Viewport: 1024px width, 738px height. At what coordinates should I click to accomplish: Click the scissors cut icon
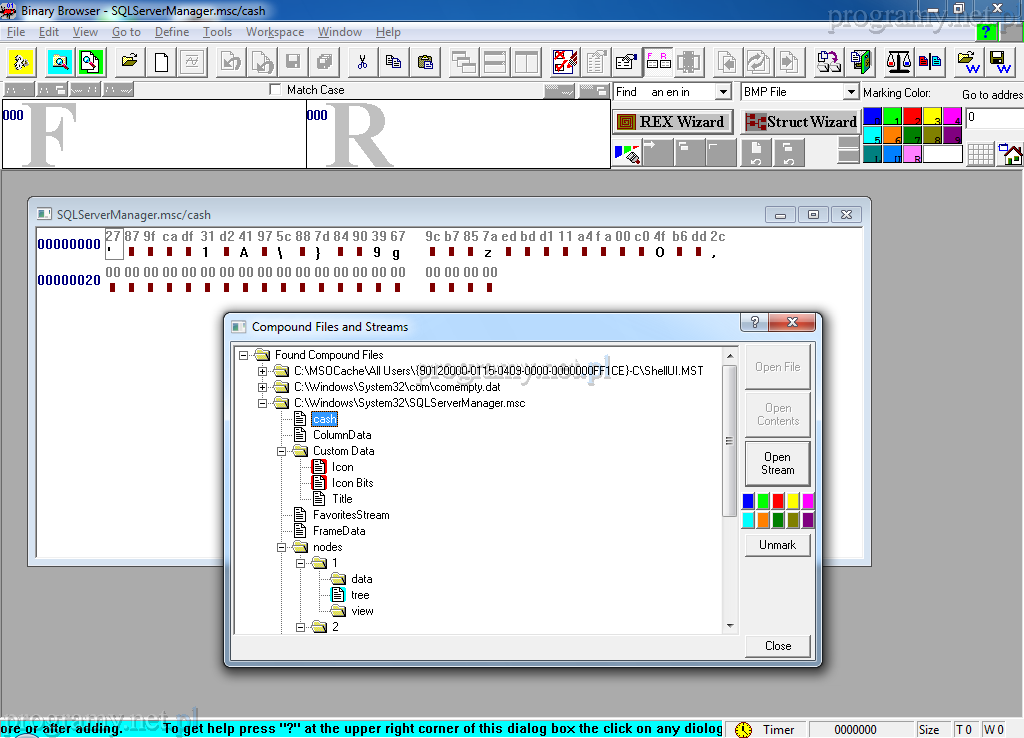361,62
